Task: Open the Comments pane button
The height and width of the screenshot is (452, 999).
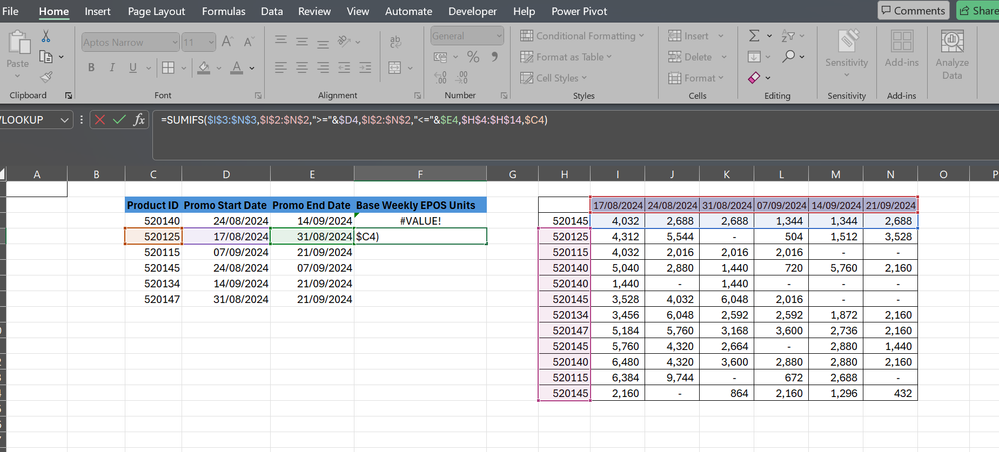Action: pyautogui.click(x=913, y=10)
